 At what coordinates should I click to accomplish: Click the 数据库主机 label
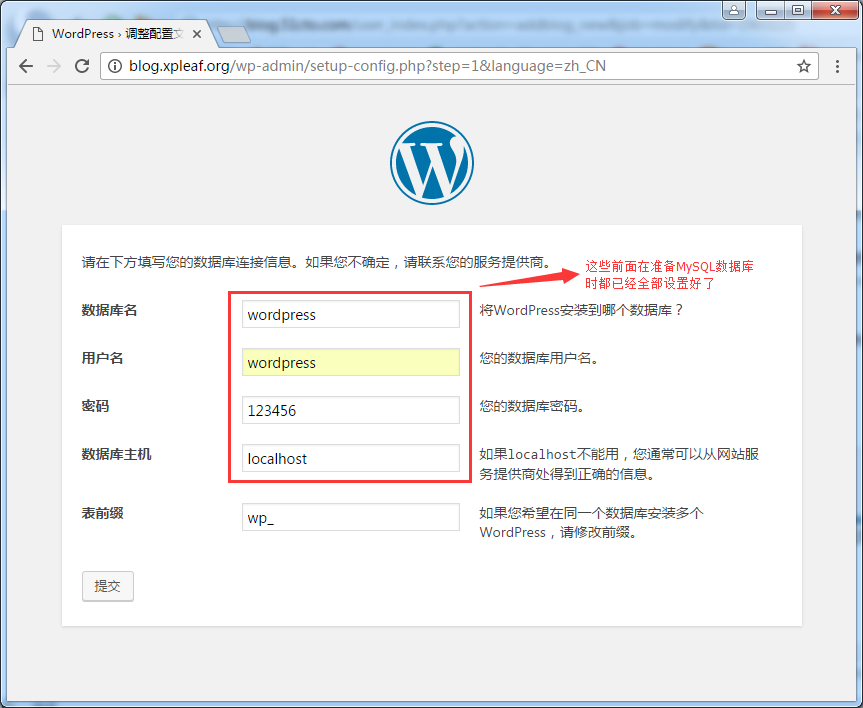tap(116, 454)
